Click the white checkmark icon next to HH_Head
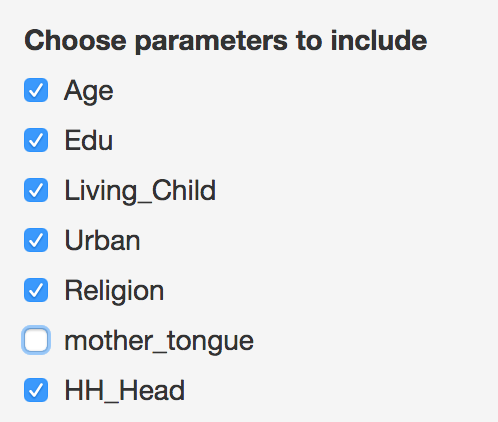The image size is (498, 422). pyautogui.click(x=36, y=390)
